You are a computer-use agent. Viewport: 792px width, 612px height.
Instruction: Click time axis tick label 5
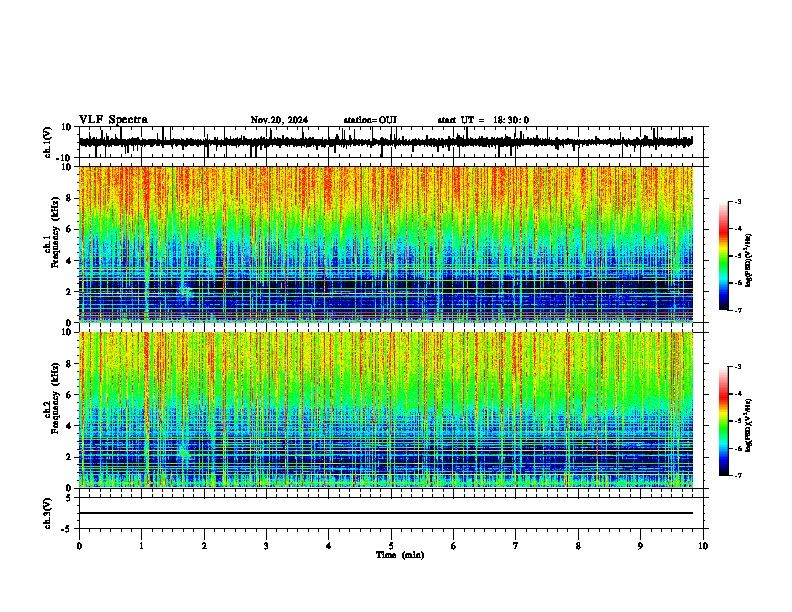[x=391, y=546]
